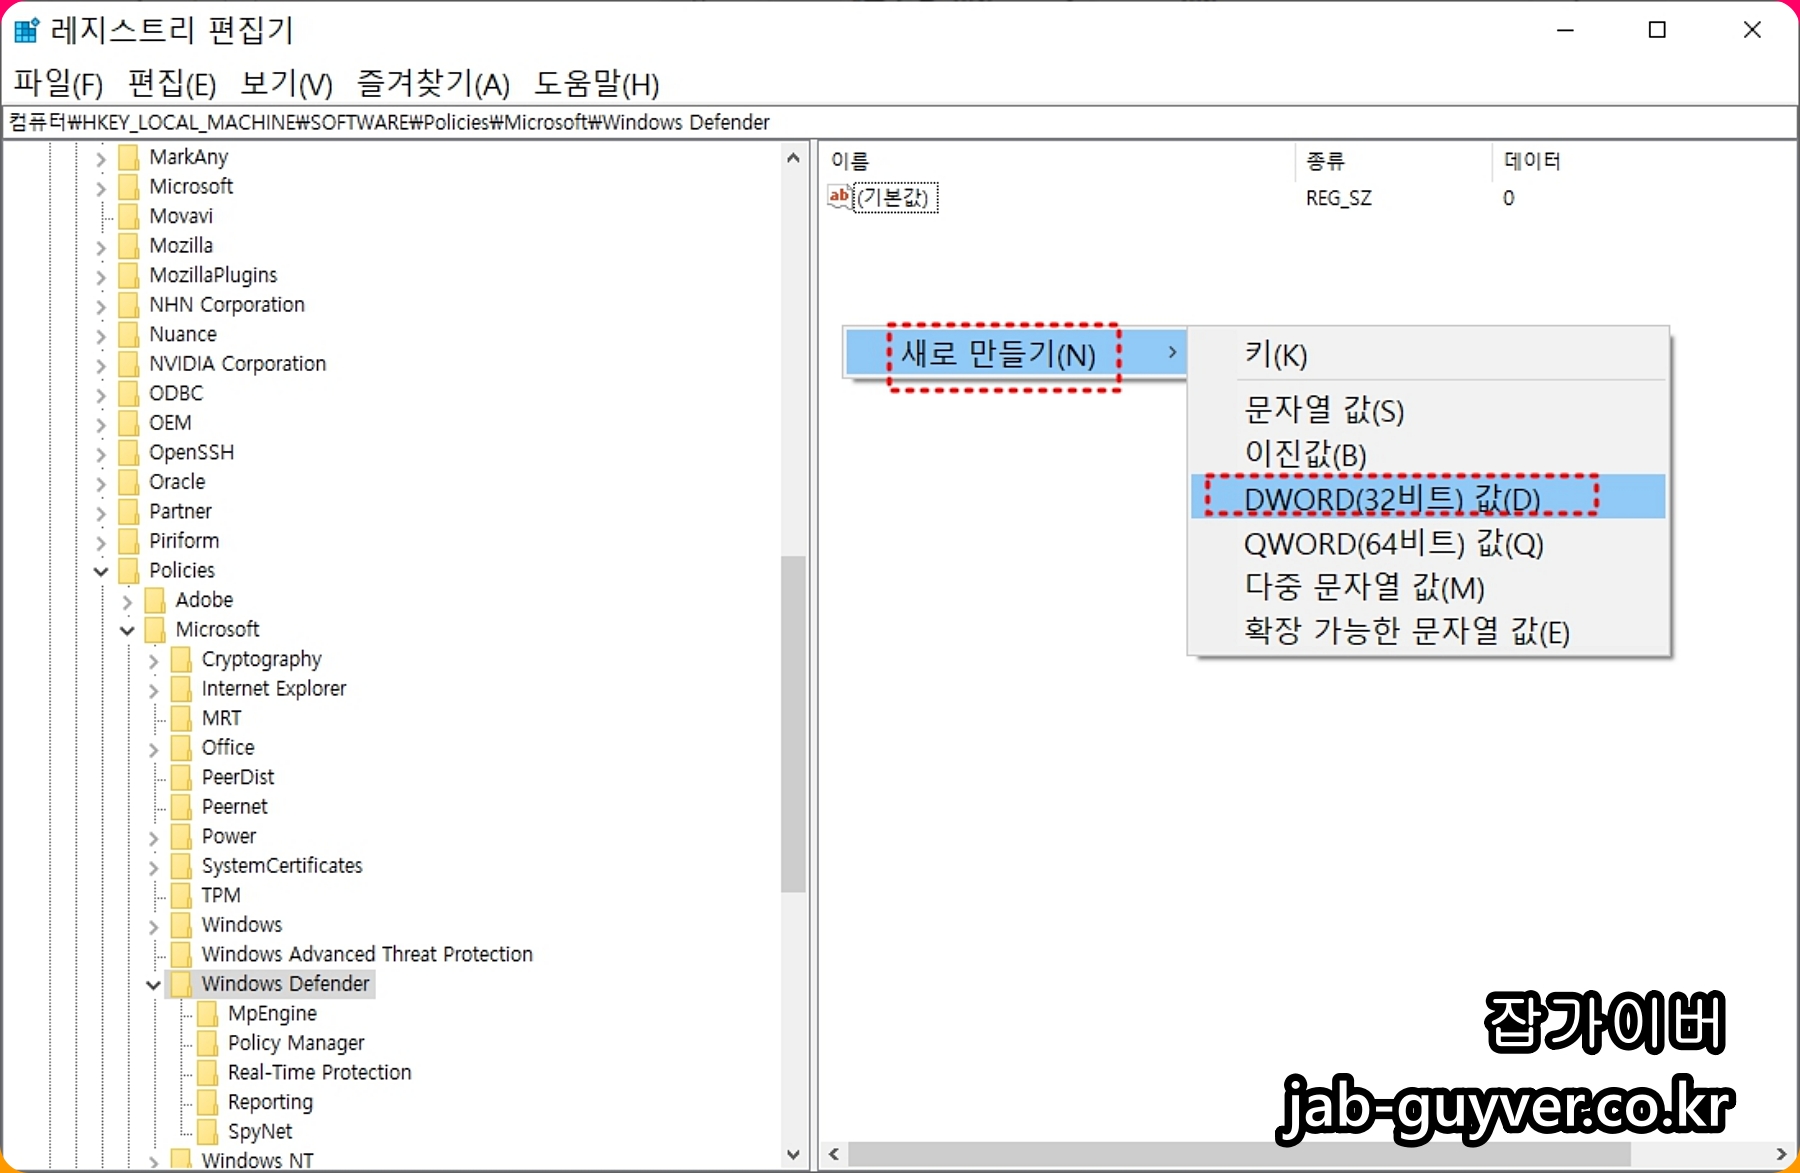Click the Registry Editor title bar icon
Viewport: 1800px width, 1173px height.
pos(26,30)
